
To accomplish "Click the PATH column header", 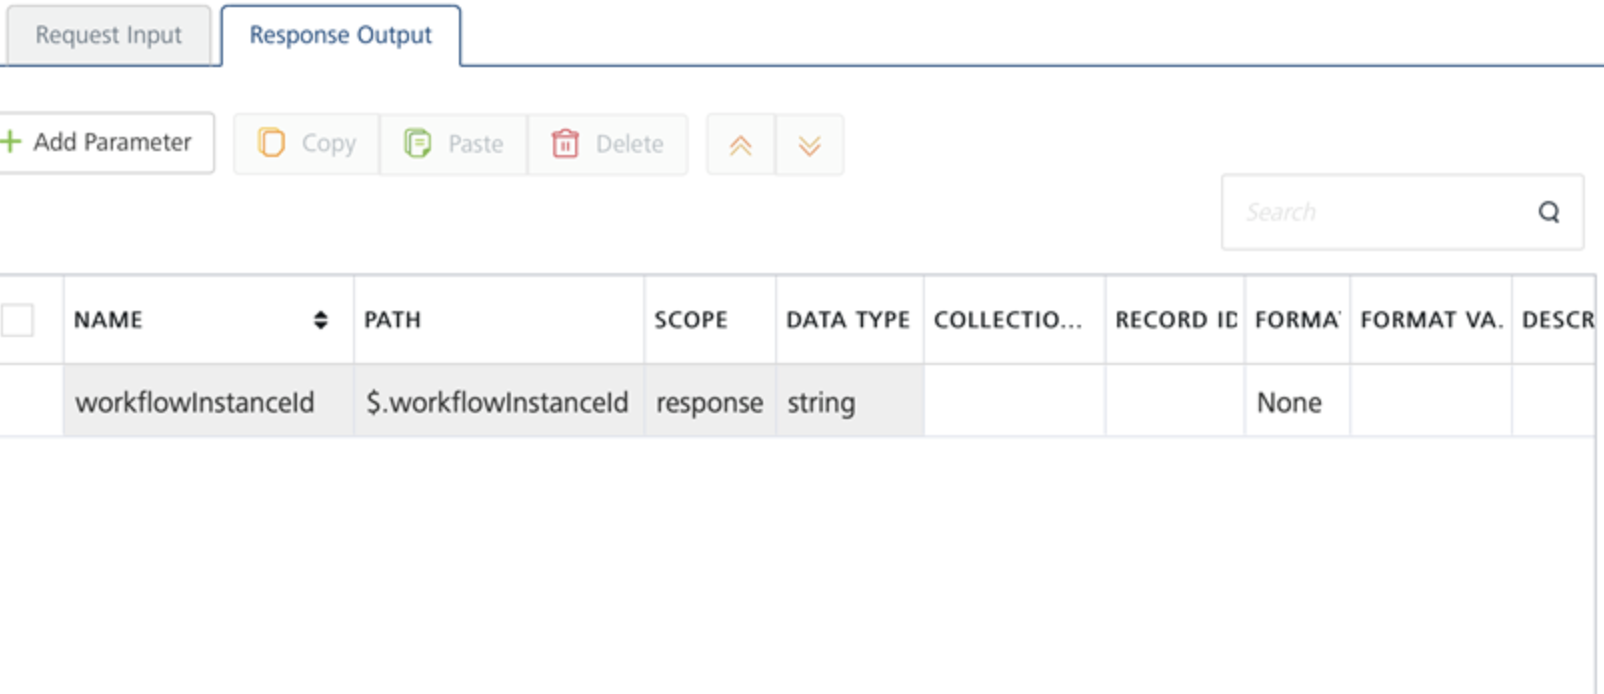I will click(392, 320).
